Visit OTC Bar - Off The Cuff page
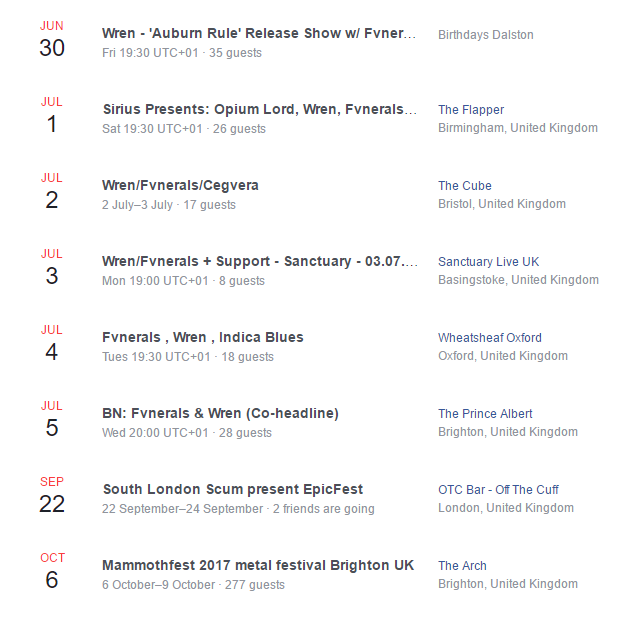Image resolution: width=636 pixels, height=630 pixels. (498, 490)
